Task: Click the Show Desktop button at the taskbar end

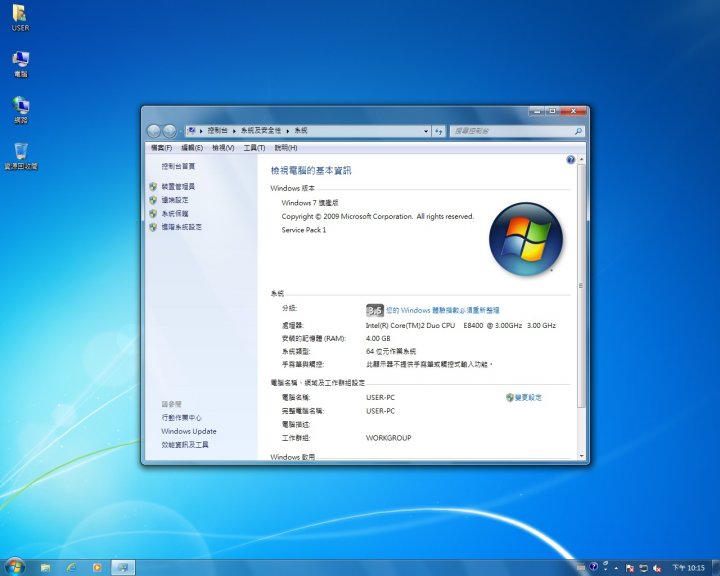Action: tap(715, 568)
